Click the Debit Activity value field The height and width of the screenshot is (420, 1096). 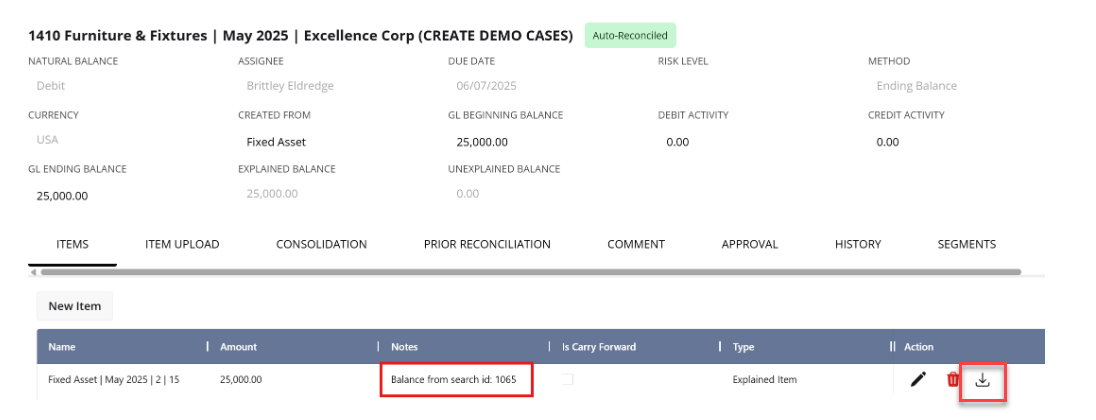coord(677,142)
